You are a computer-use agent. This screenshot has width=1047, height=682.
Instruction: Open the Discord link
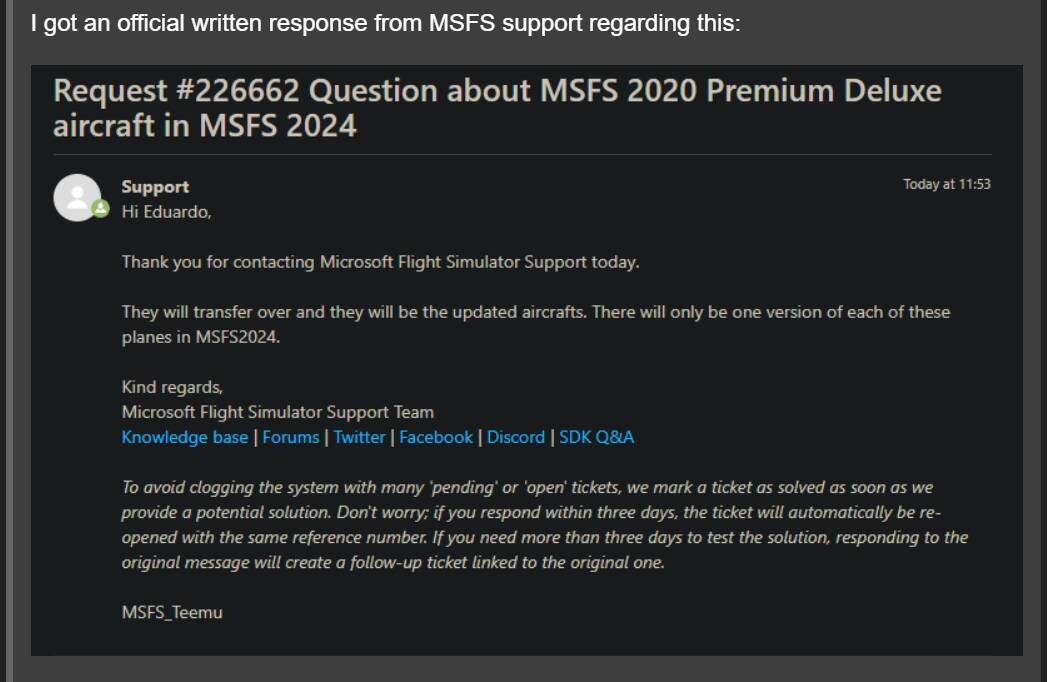click(515, 437)
